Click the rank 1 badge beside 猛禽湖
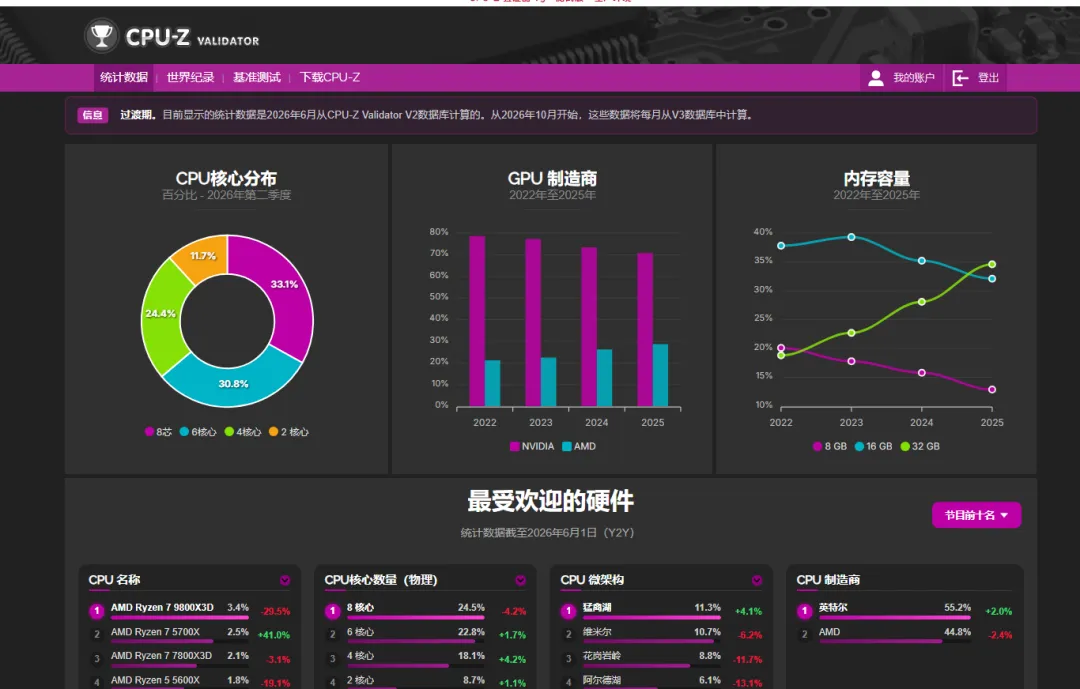The image size is (1080, 689). coord(568,610)
